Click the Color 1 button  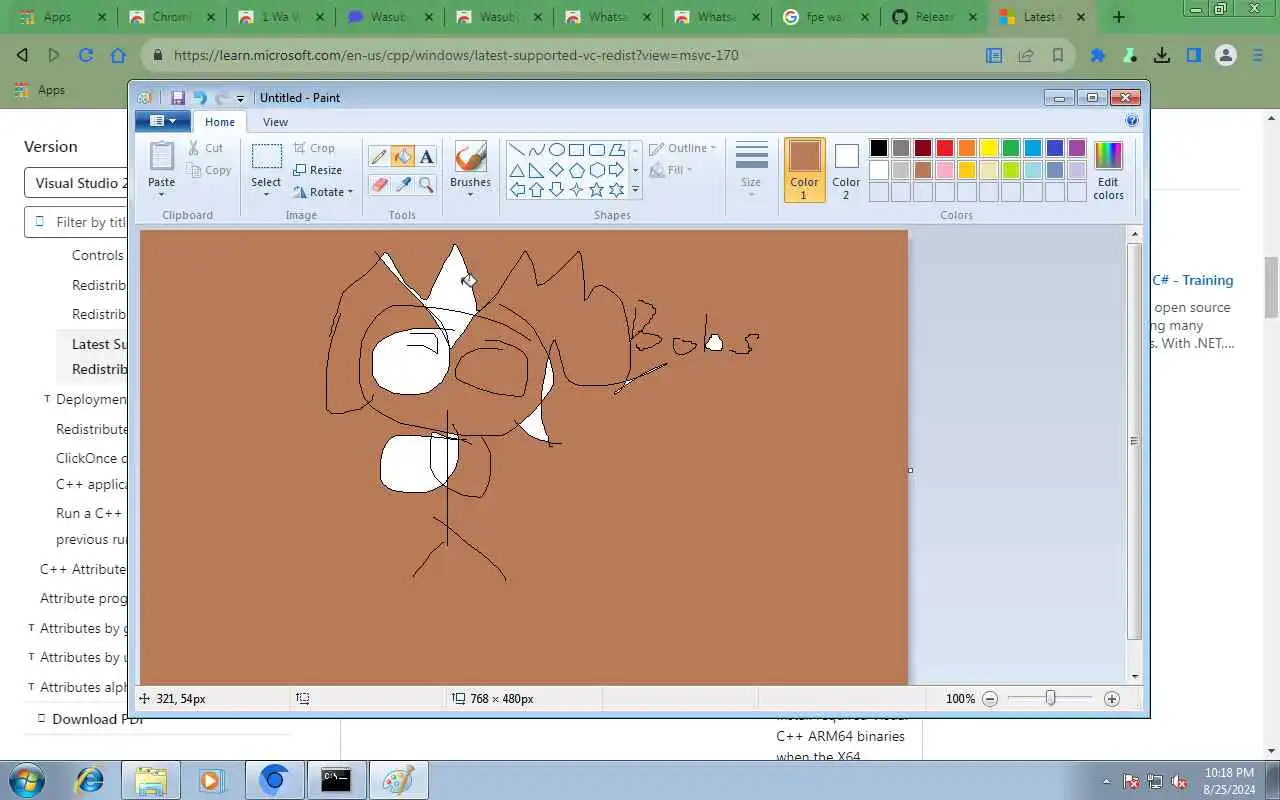804,170
